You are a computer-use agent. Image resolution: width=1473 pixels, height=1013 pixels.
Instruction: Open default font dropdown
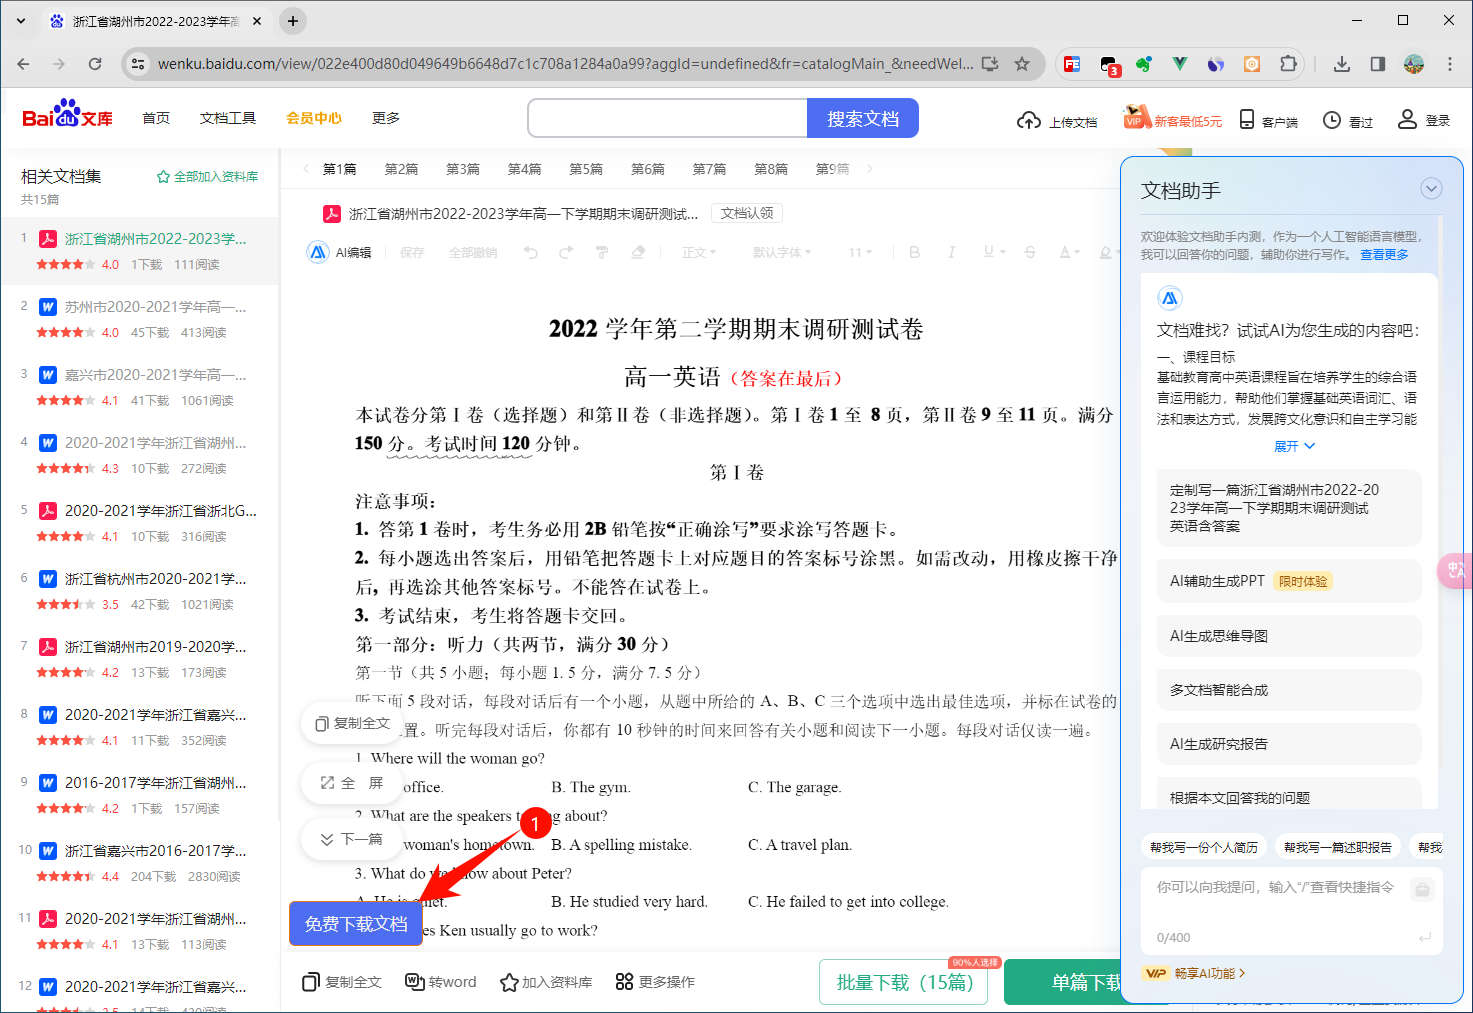pyautogui.click(x=782, y=252)
